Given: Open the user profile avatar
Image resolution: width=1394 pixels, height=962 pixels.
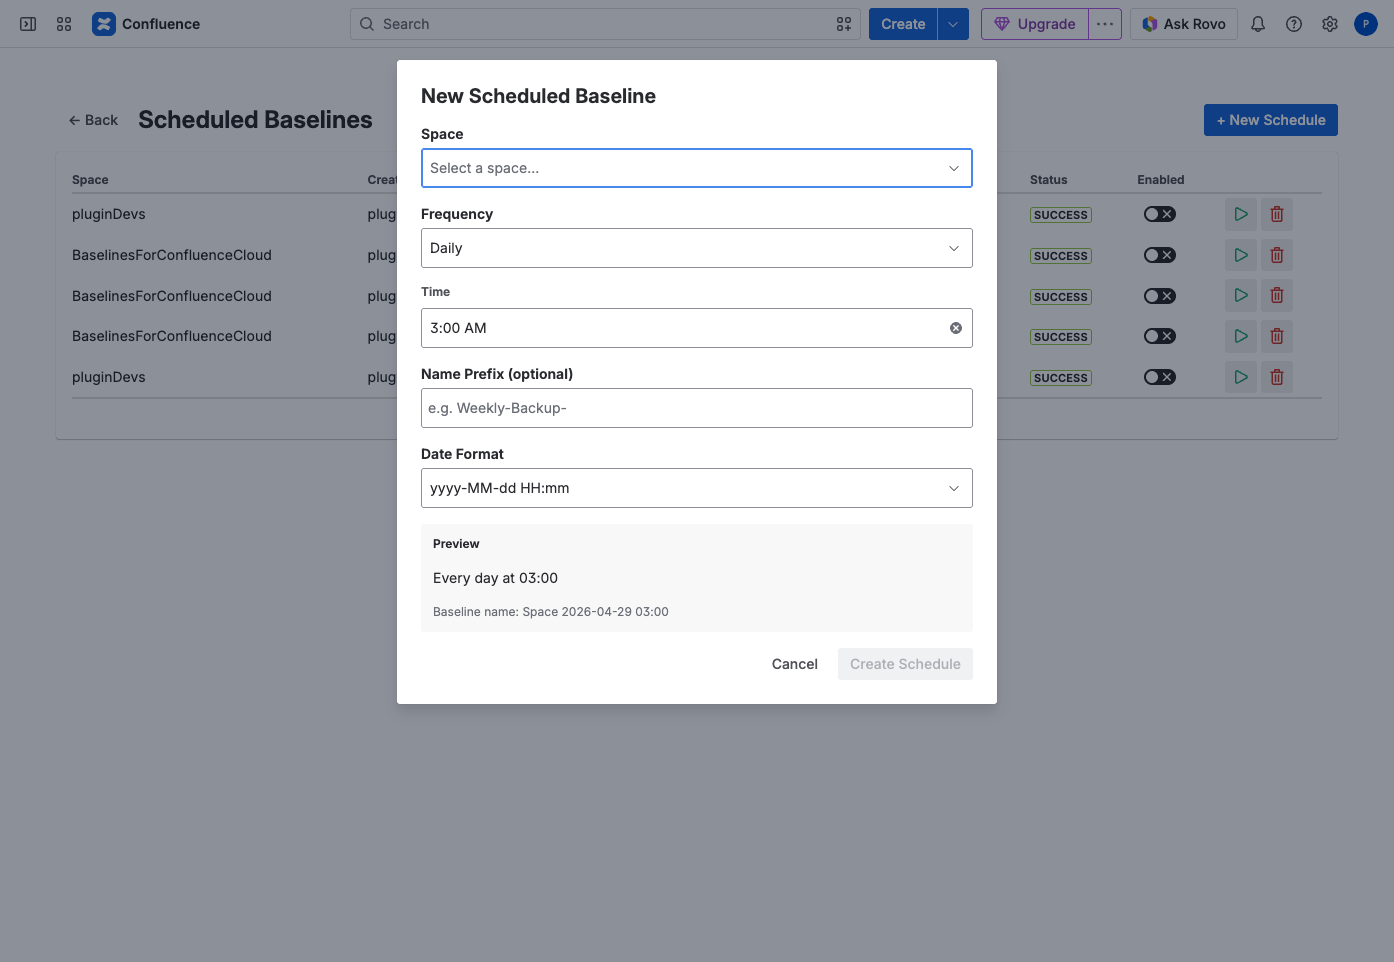Looking at the screenshot, I should (x=1366, y=24).
